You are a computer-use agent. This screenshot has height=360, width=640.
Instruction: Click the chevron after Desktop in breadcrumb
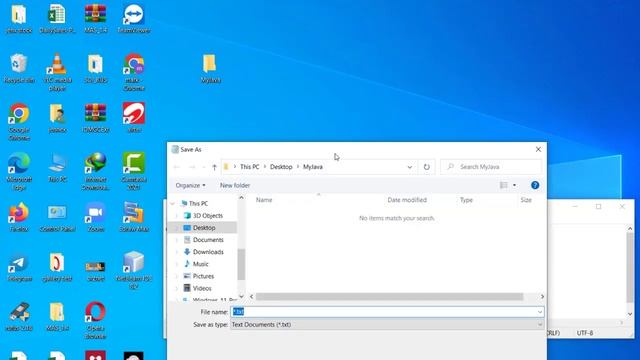pyautogui.click(x=298, y=167)
